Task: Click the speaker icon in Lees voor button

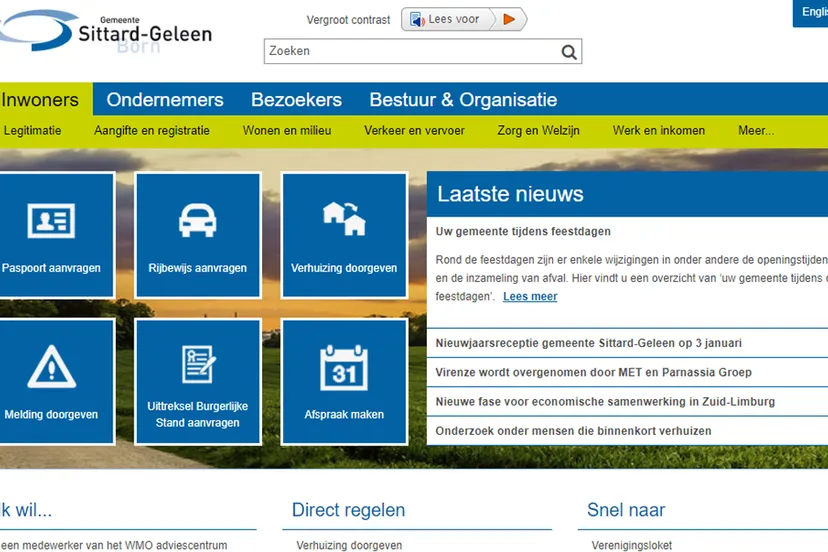Action: pos(417,20)
